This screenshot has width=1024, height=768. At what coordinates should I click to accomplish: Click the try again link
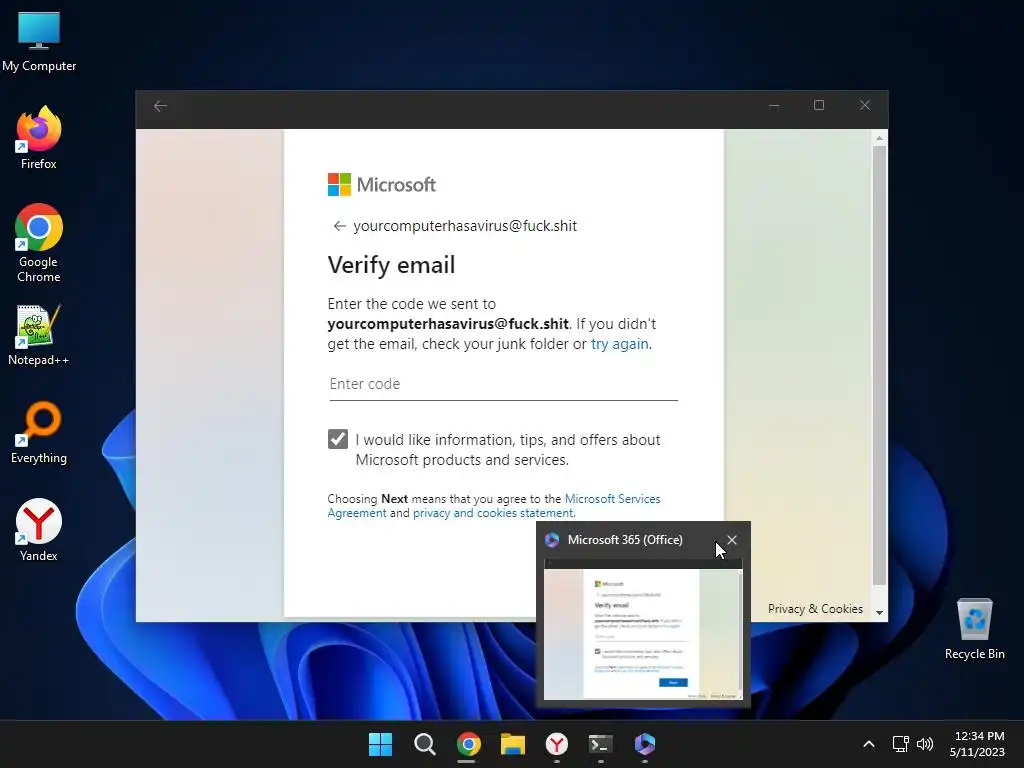point(620,344)
